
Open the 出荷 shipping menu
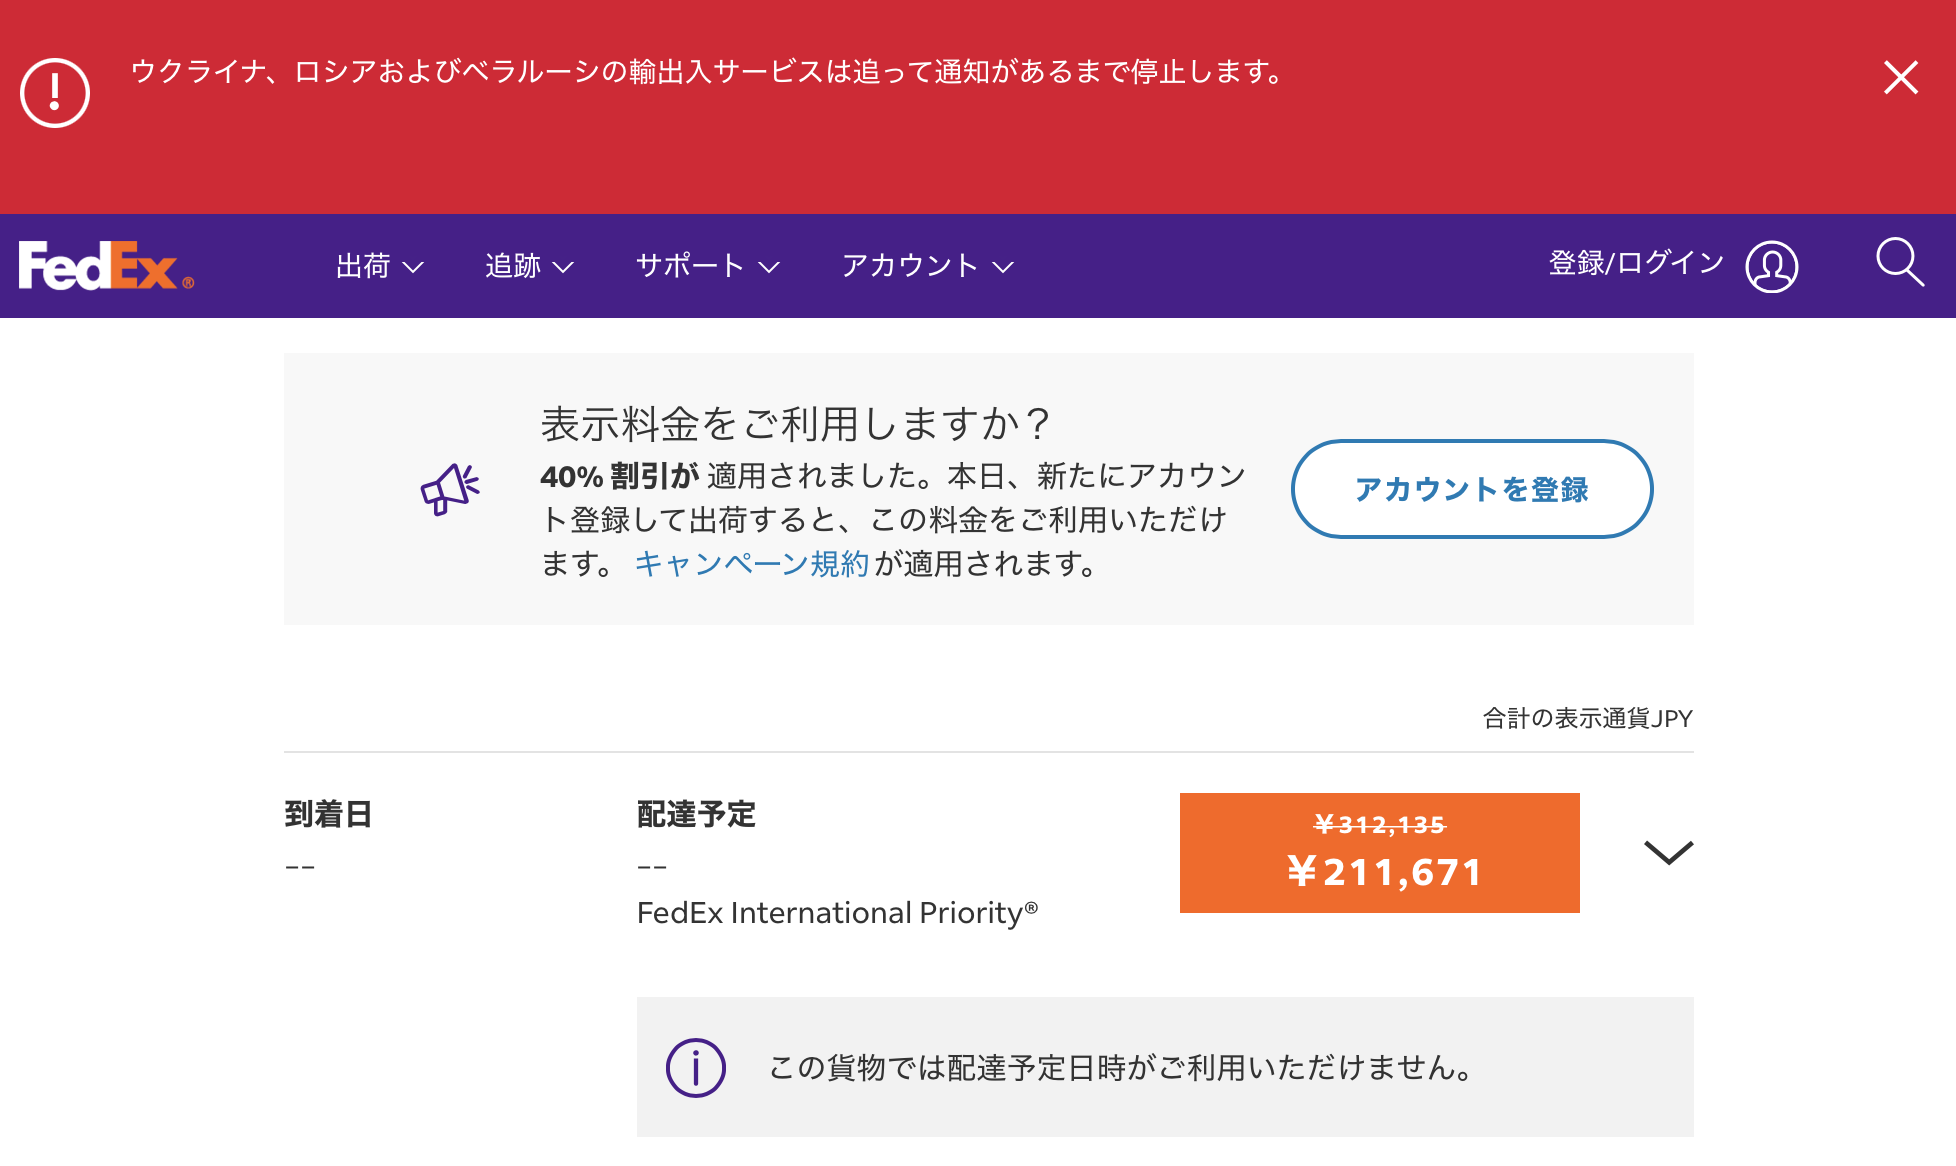tap(380, 266)
